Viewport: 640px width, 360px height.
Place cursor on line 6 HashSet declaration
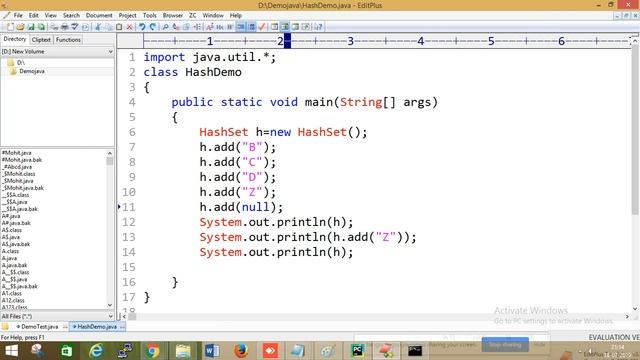coord(283,132)
